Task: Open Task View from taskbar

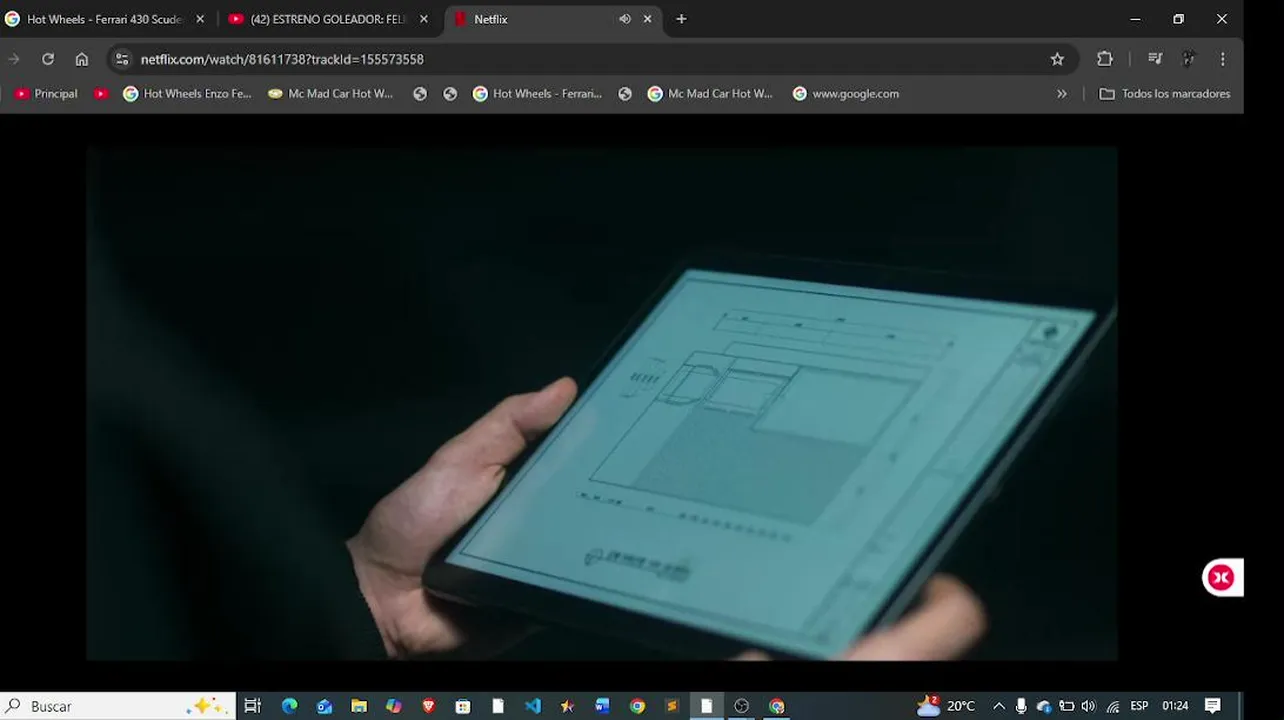Action: pos(253,706)
